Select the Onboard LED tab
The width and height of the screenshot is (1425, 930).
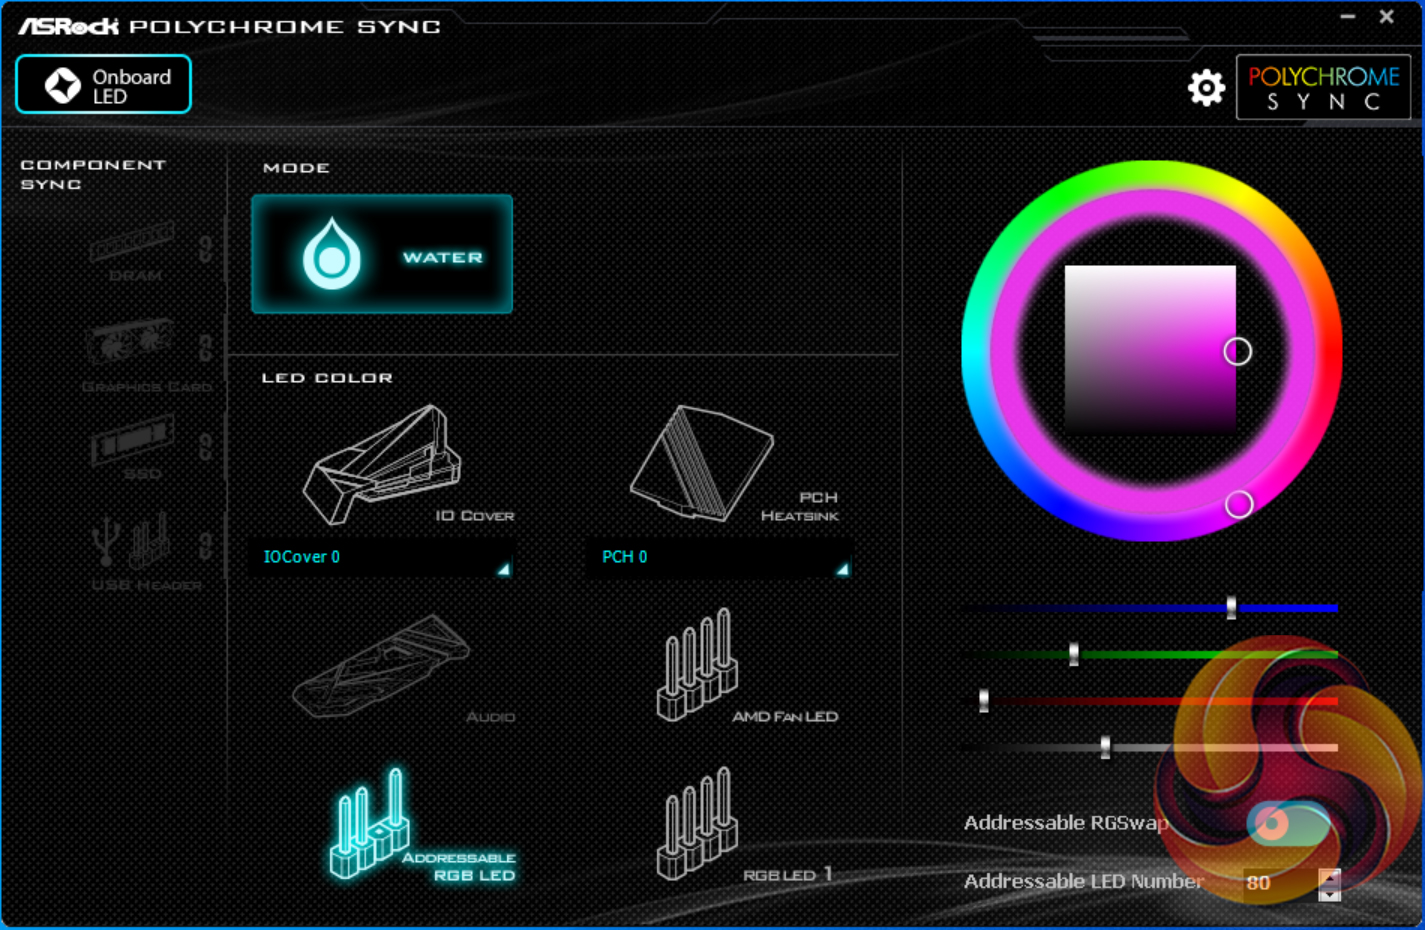click(x=103, y=84)
